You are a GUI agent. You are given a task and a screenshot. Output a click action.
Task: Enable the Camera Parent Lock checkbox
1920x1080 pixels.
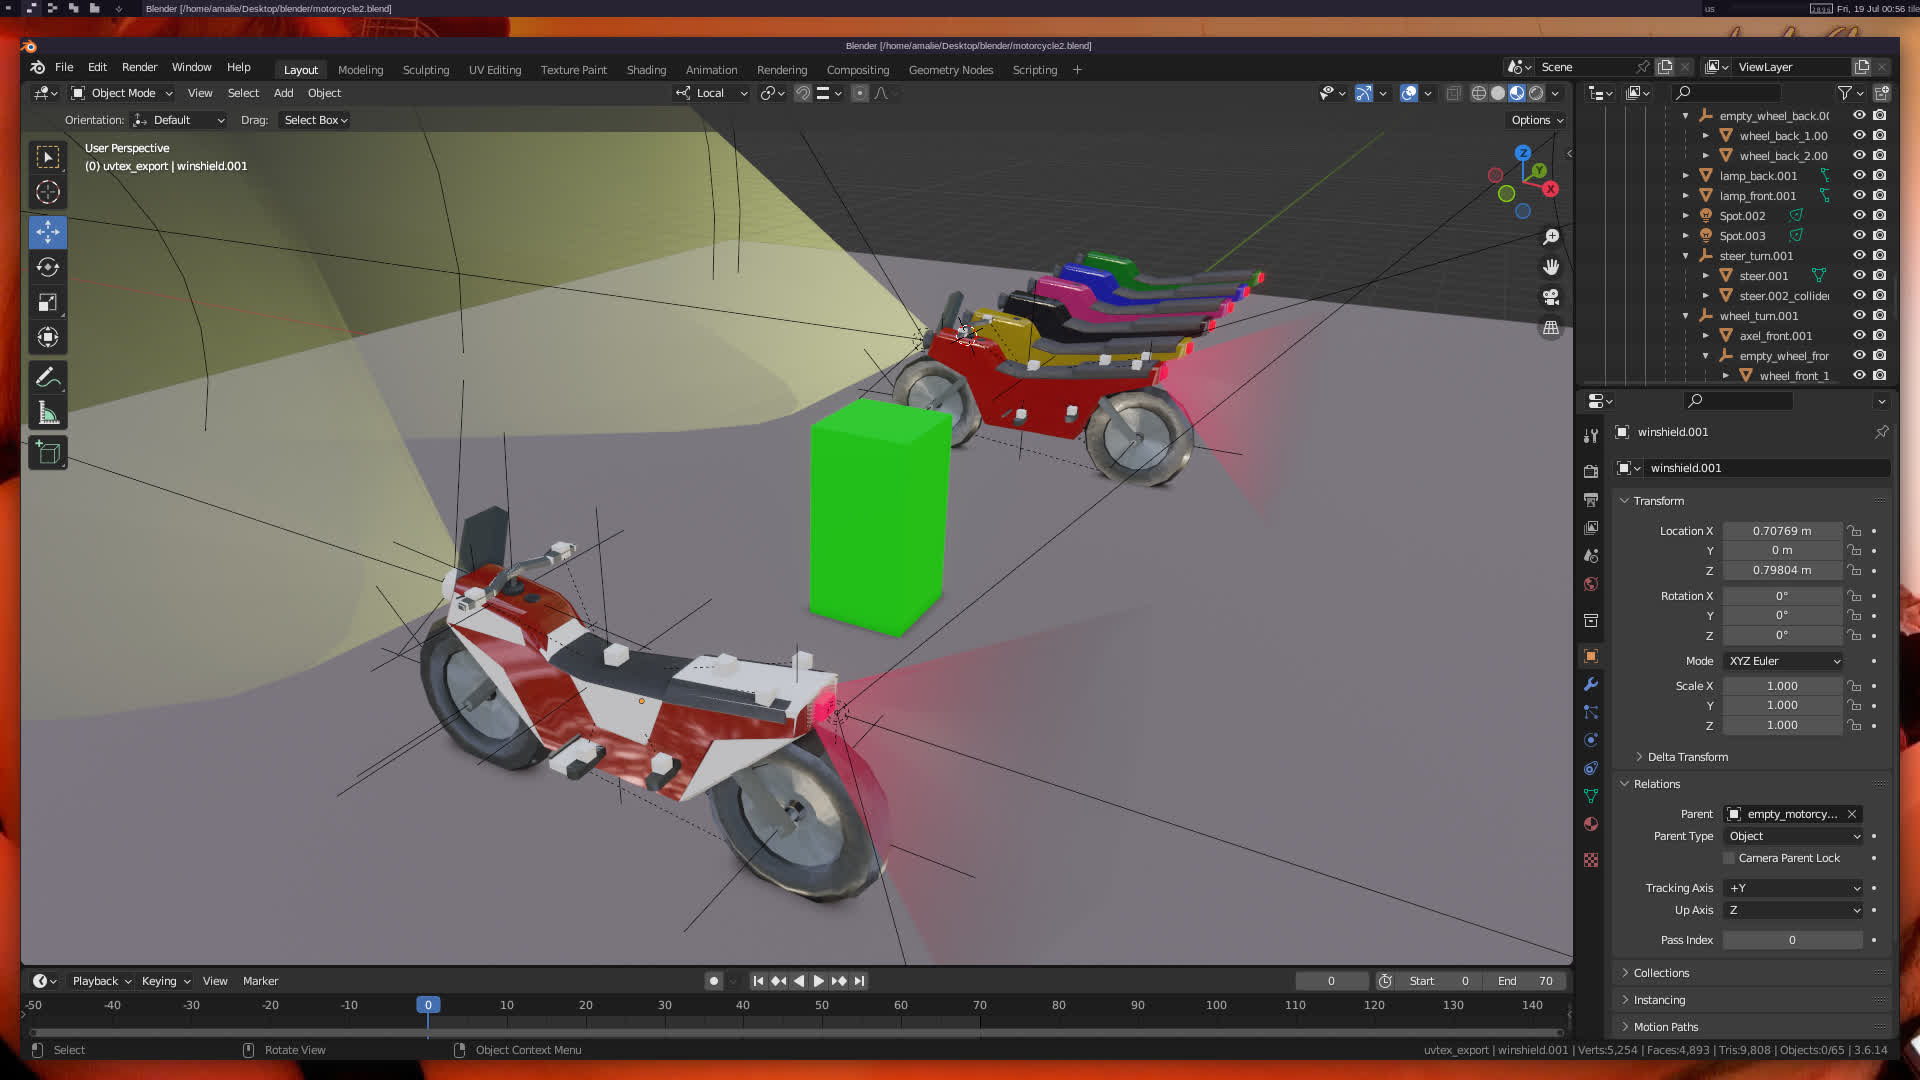(x=1729, y=858)
